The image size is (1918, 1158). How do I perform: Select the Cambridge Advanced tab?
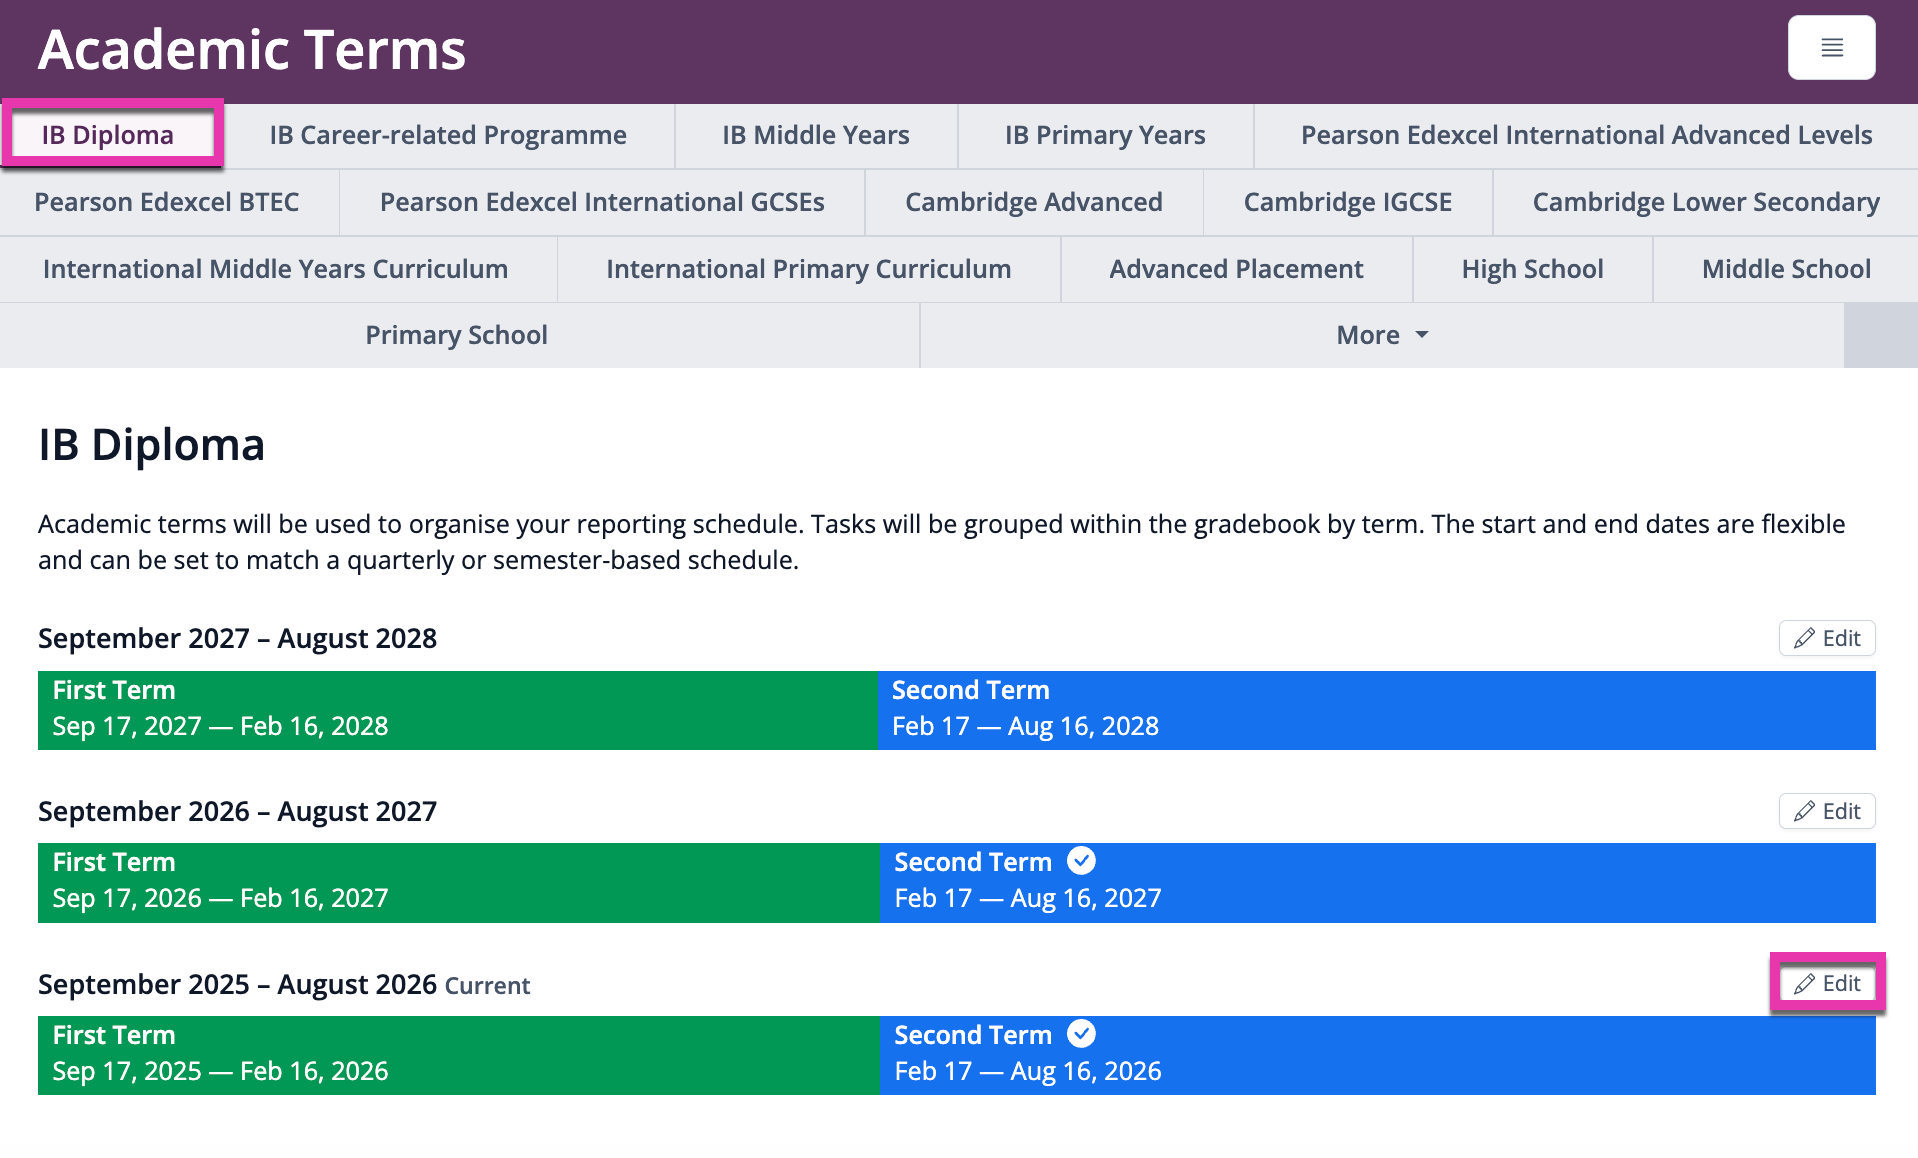[1034, 202]
